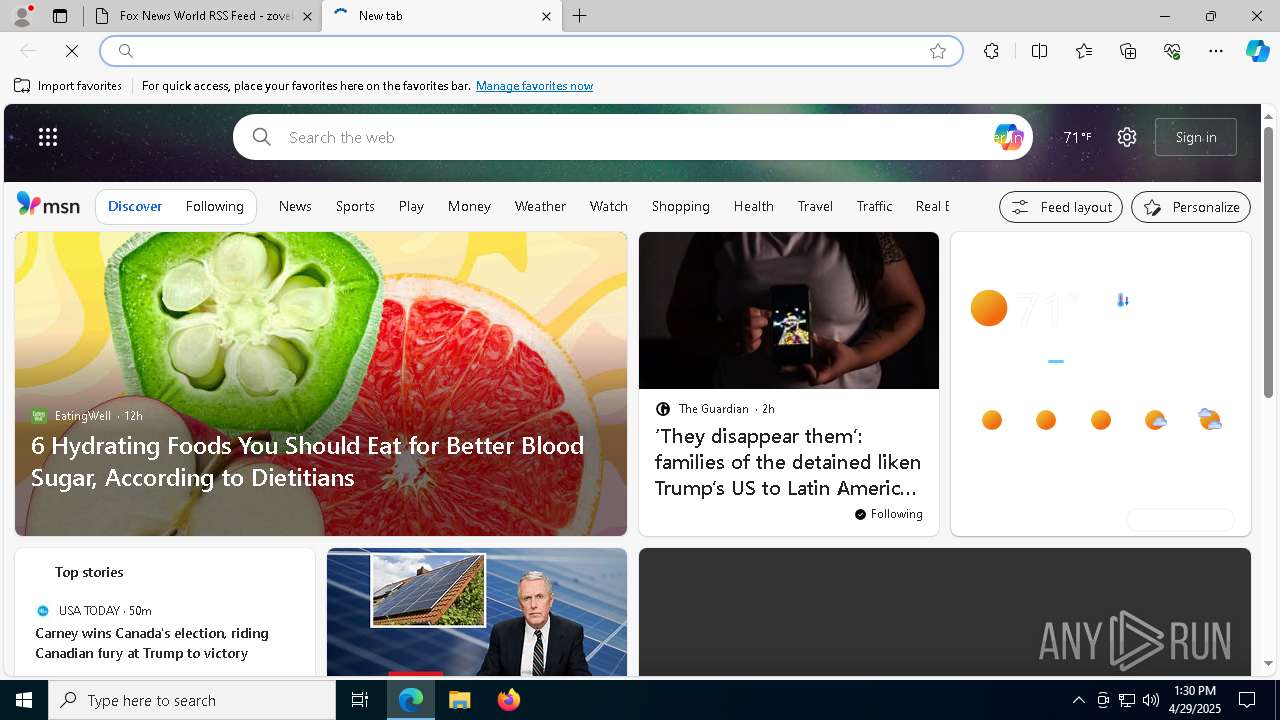Click the Top stories heading
Viewport: 1280px width, 720px height.
click(89, 572)
